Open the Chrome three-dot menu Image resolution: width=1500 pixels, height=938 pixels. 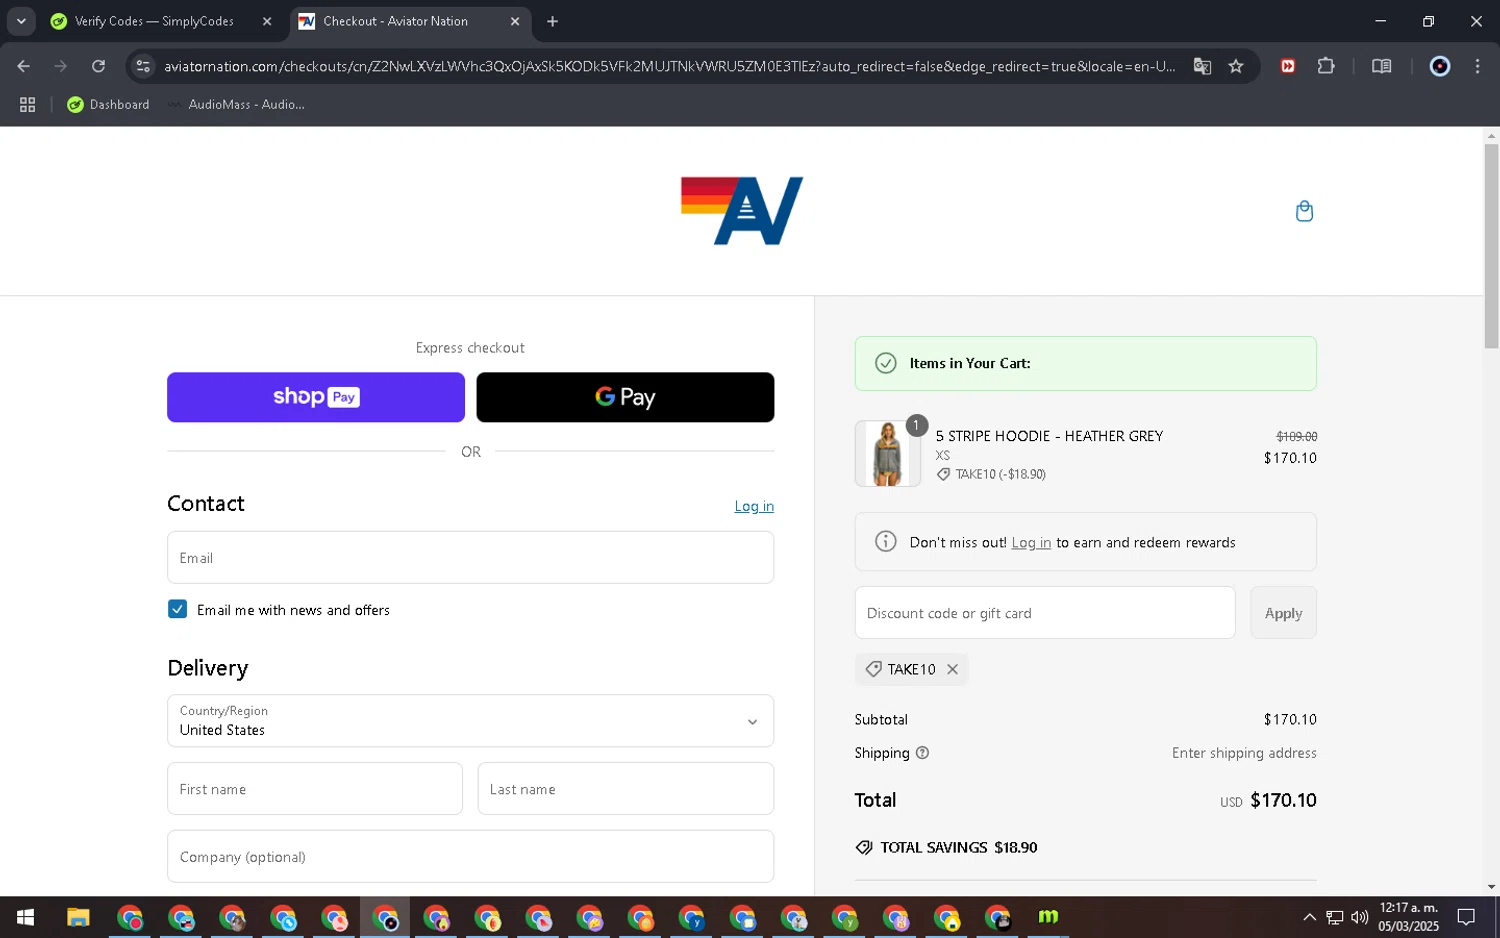[1477, 66]
